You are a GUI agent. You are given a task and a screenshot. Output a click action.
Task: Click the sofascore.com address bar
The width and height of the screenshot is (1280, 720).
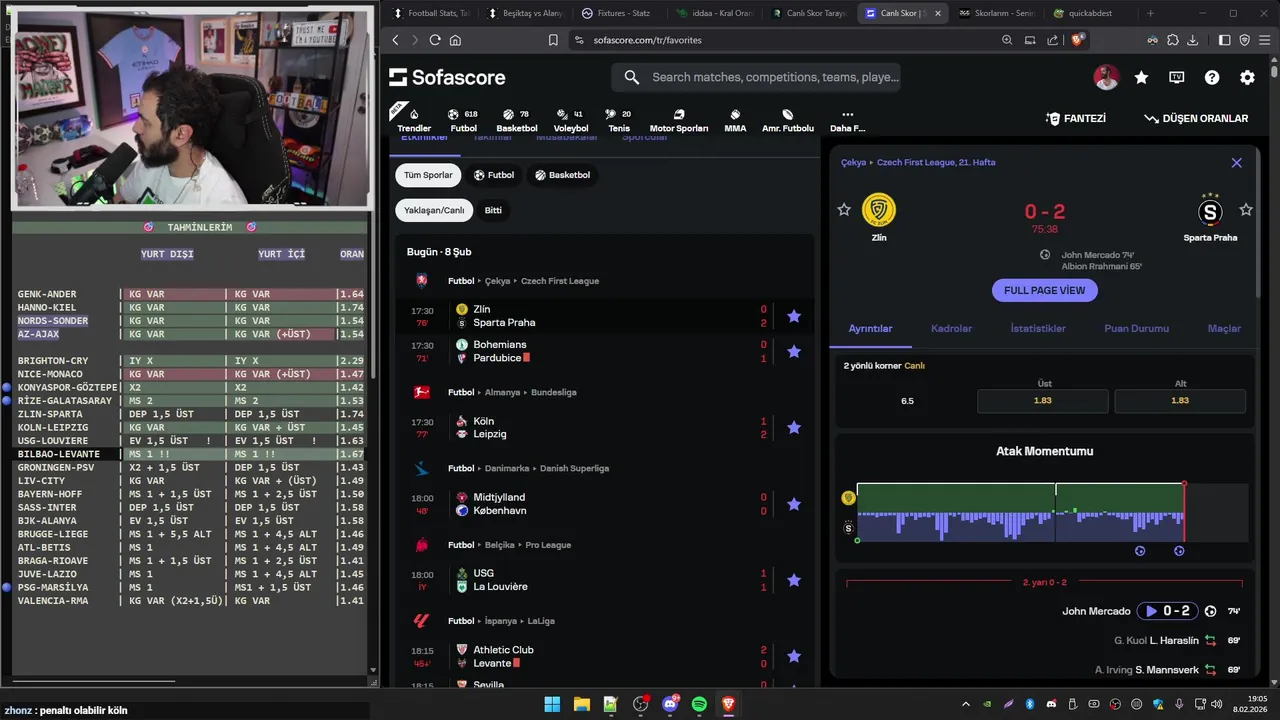pyautogui.click(x=780, y=40)
